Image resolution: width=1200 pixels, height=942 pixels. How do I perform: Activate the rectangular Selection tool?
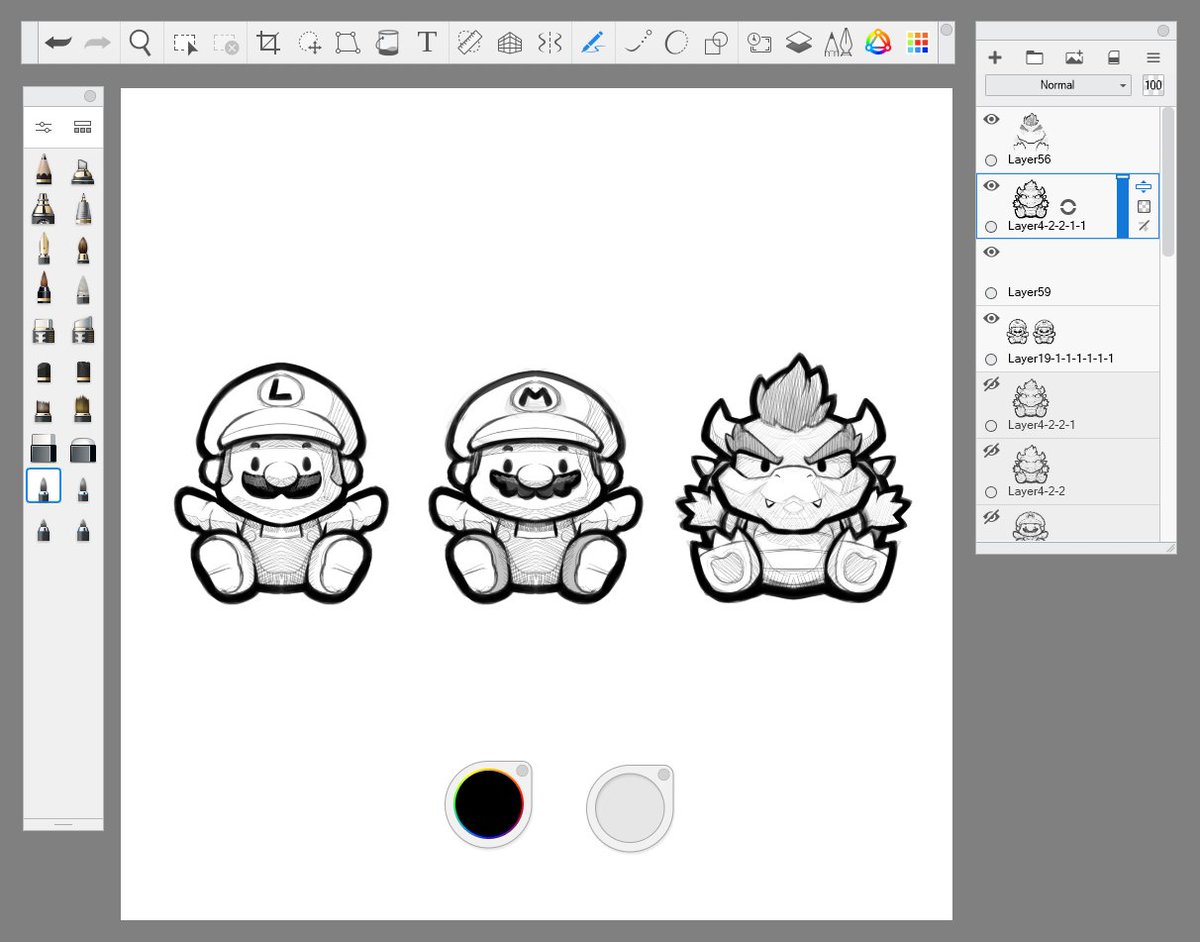click(x=185, y=44)
